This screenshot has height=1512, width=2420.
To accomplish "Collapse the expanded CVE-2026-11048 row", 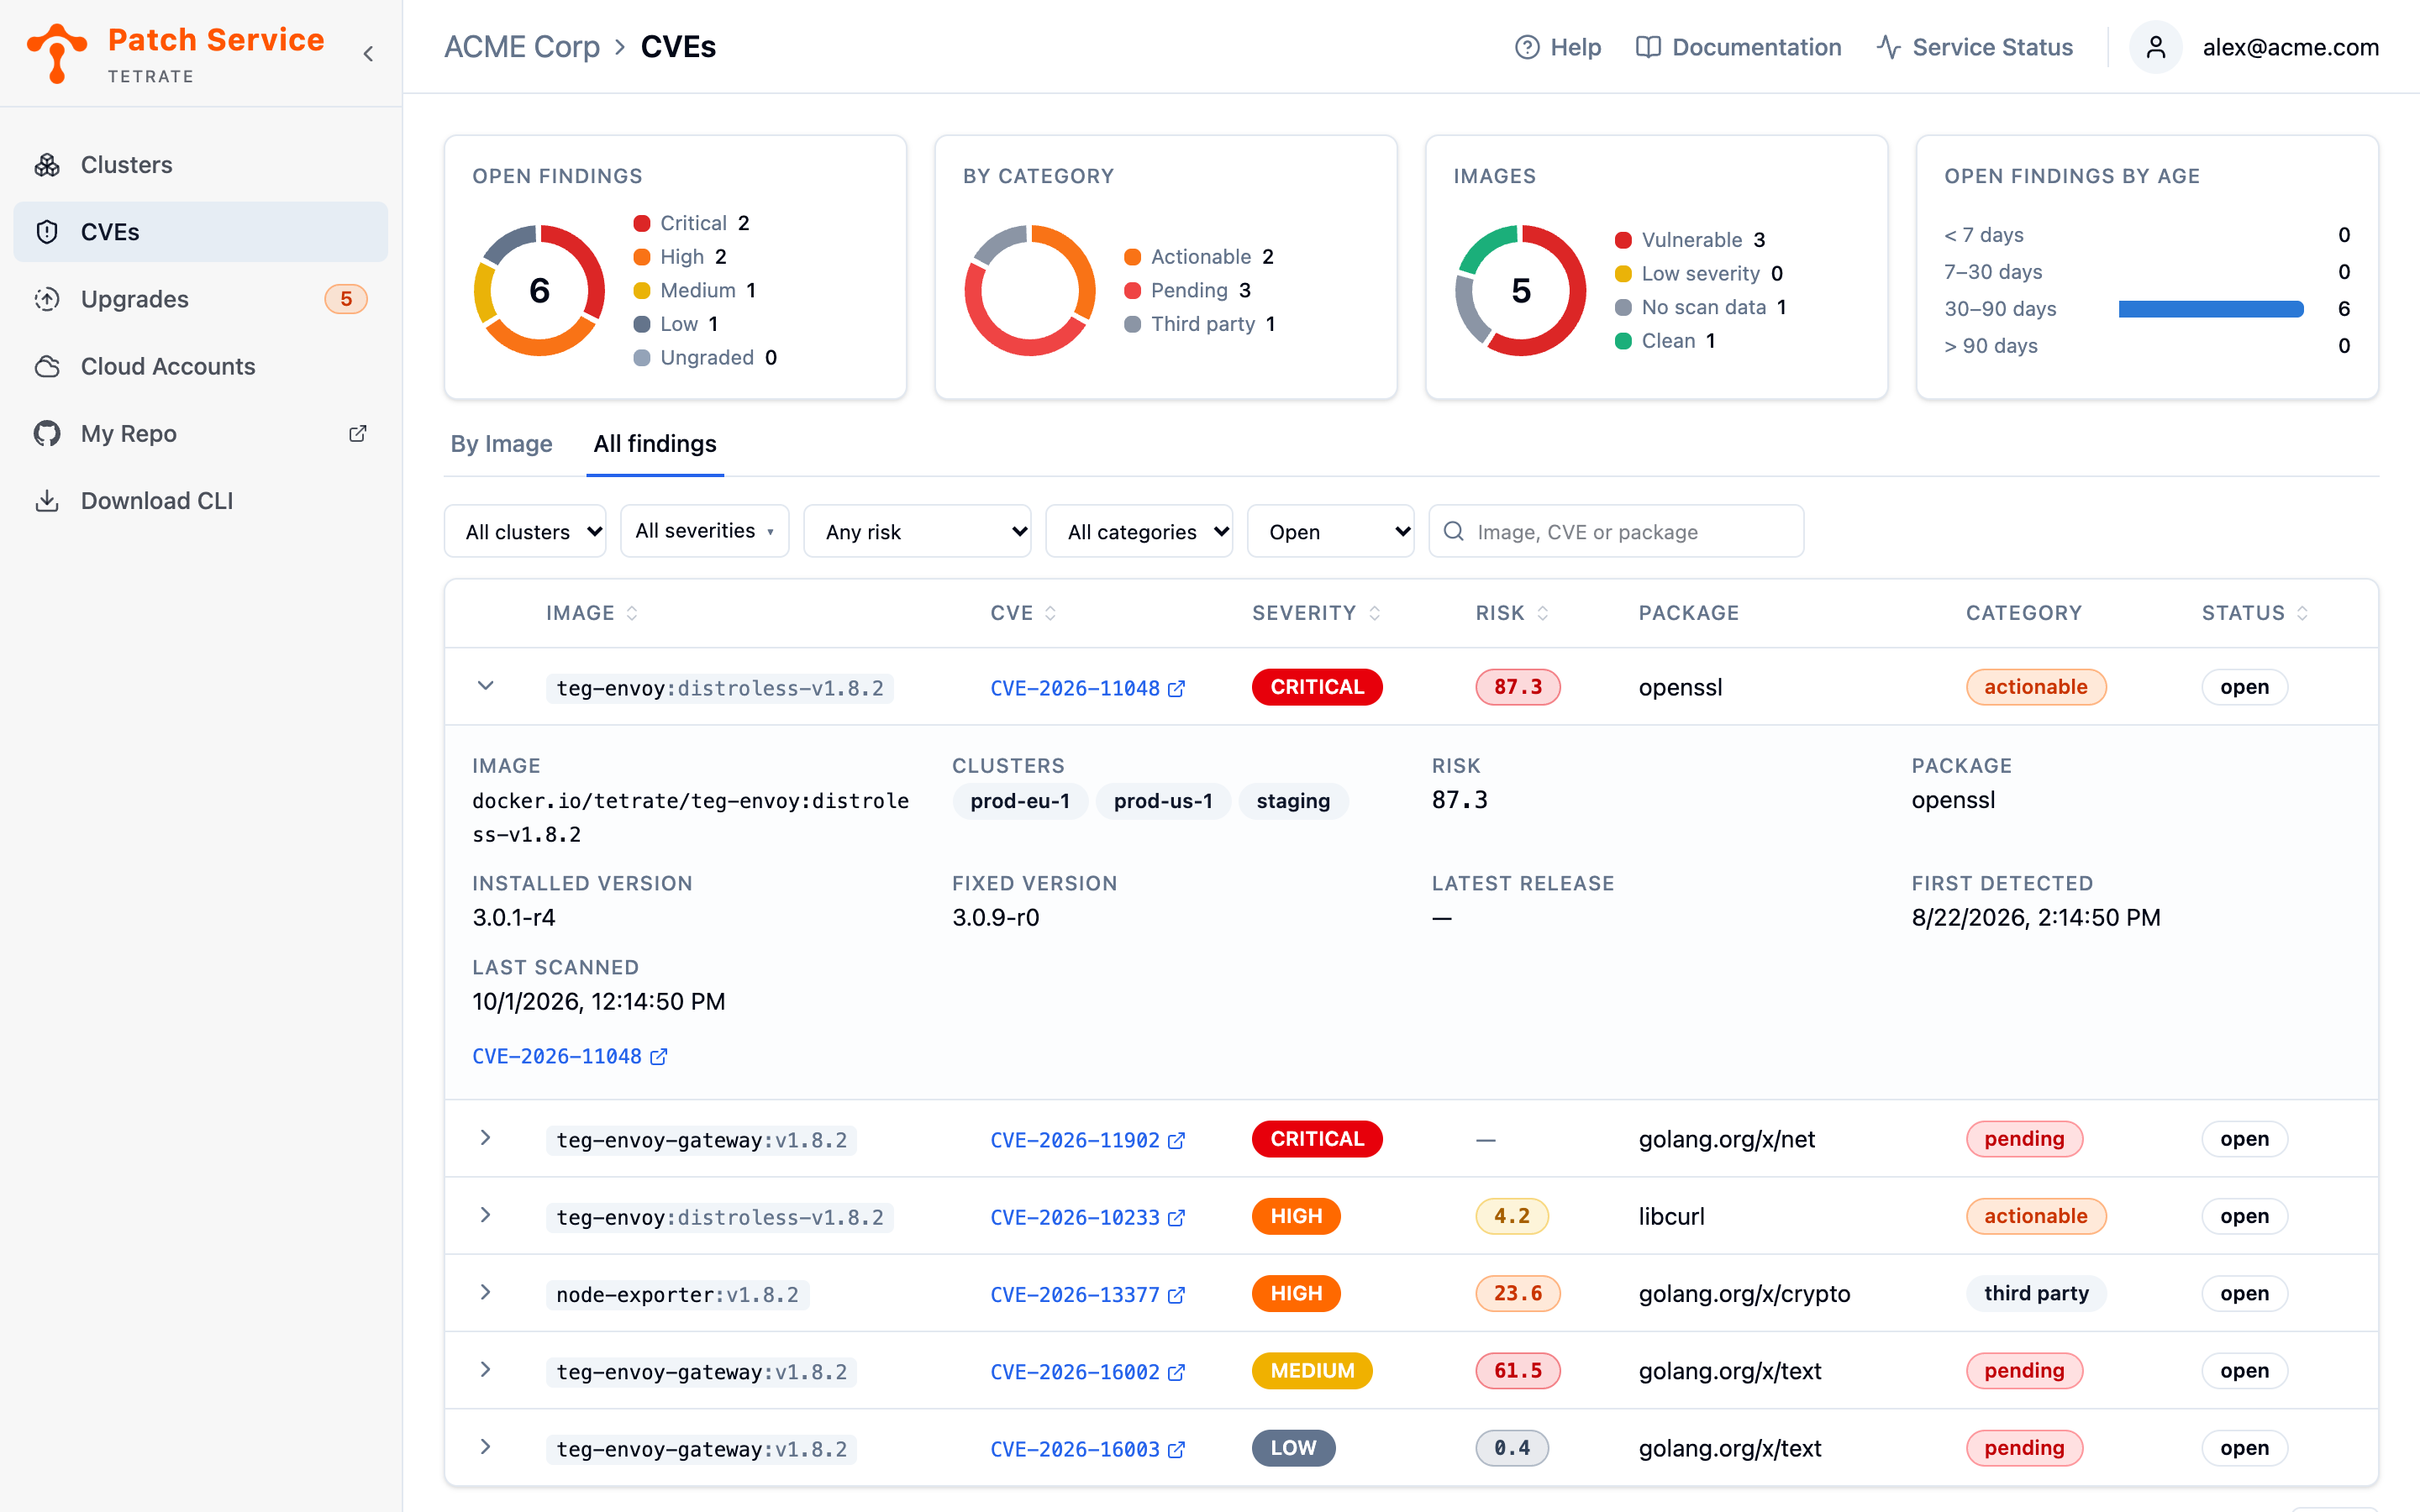I will click(x=485, y=686).
